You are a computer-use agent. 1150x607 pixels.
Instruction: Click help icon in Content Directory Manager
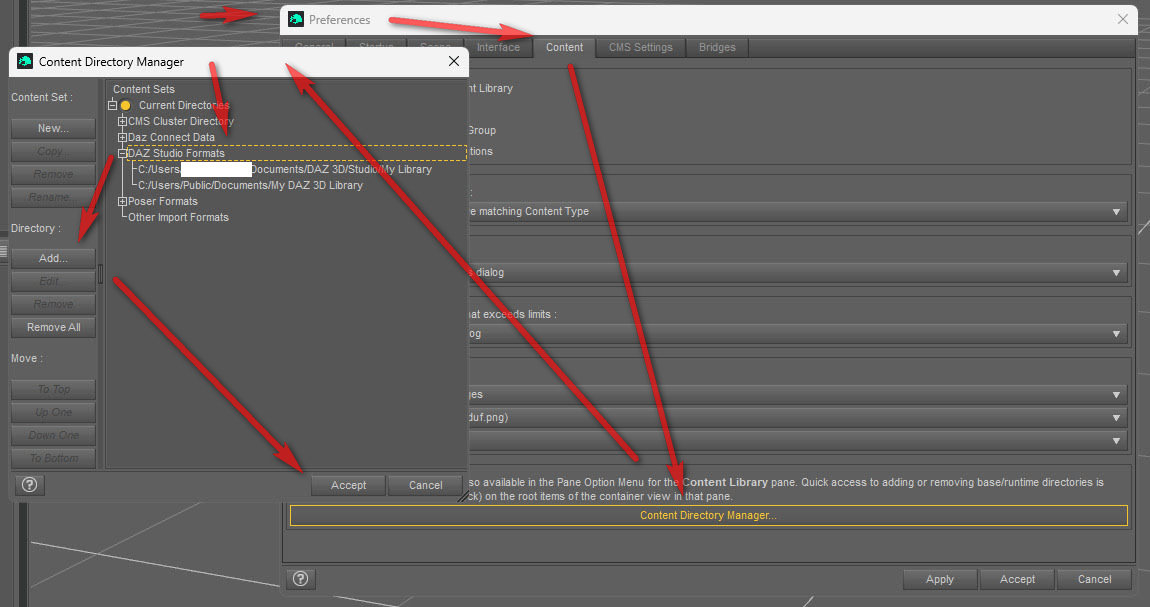pyautogui.click(x=29, y=485)
